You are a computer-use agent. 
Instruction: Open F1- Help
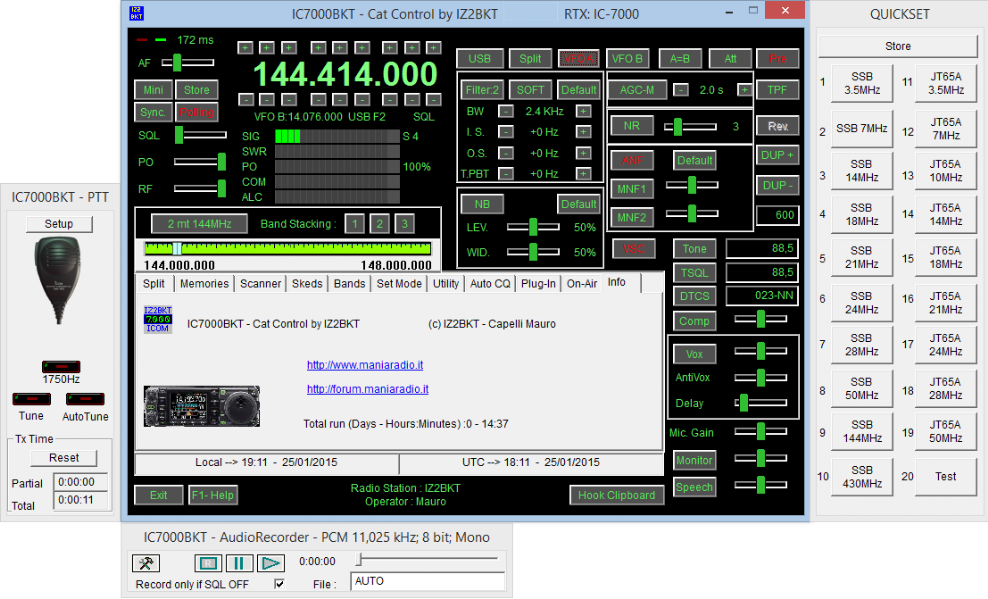(x=213, y=495)
